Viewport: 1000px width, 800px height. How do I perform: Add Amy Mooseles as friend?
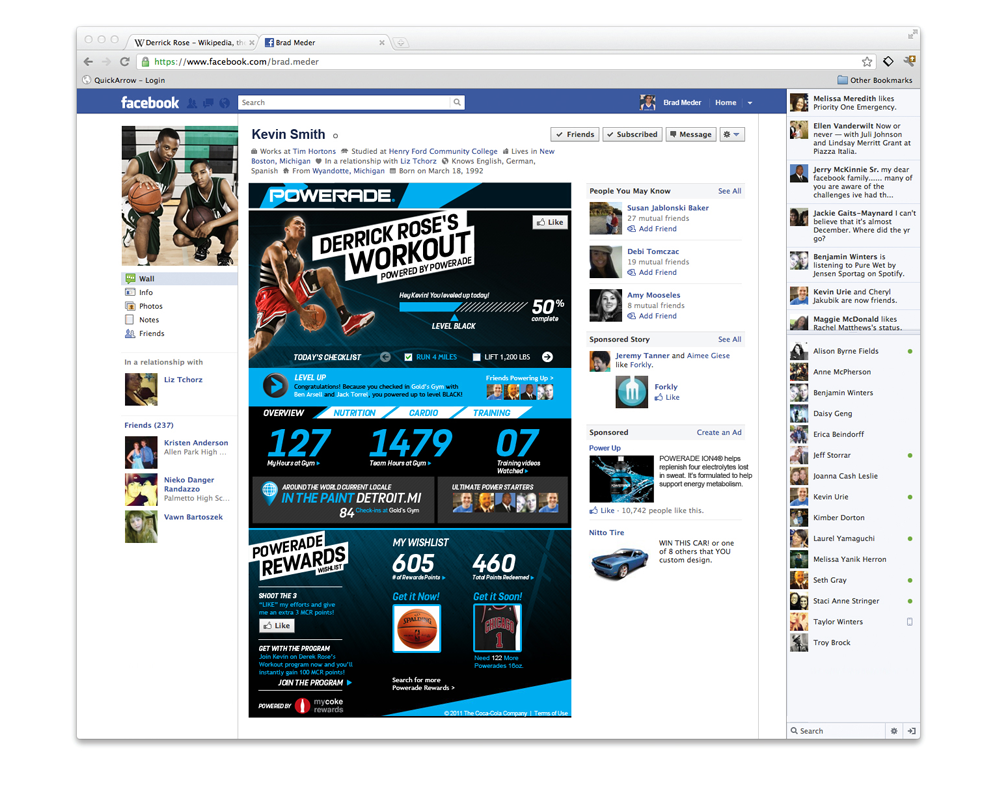(x=652, y=316)
